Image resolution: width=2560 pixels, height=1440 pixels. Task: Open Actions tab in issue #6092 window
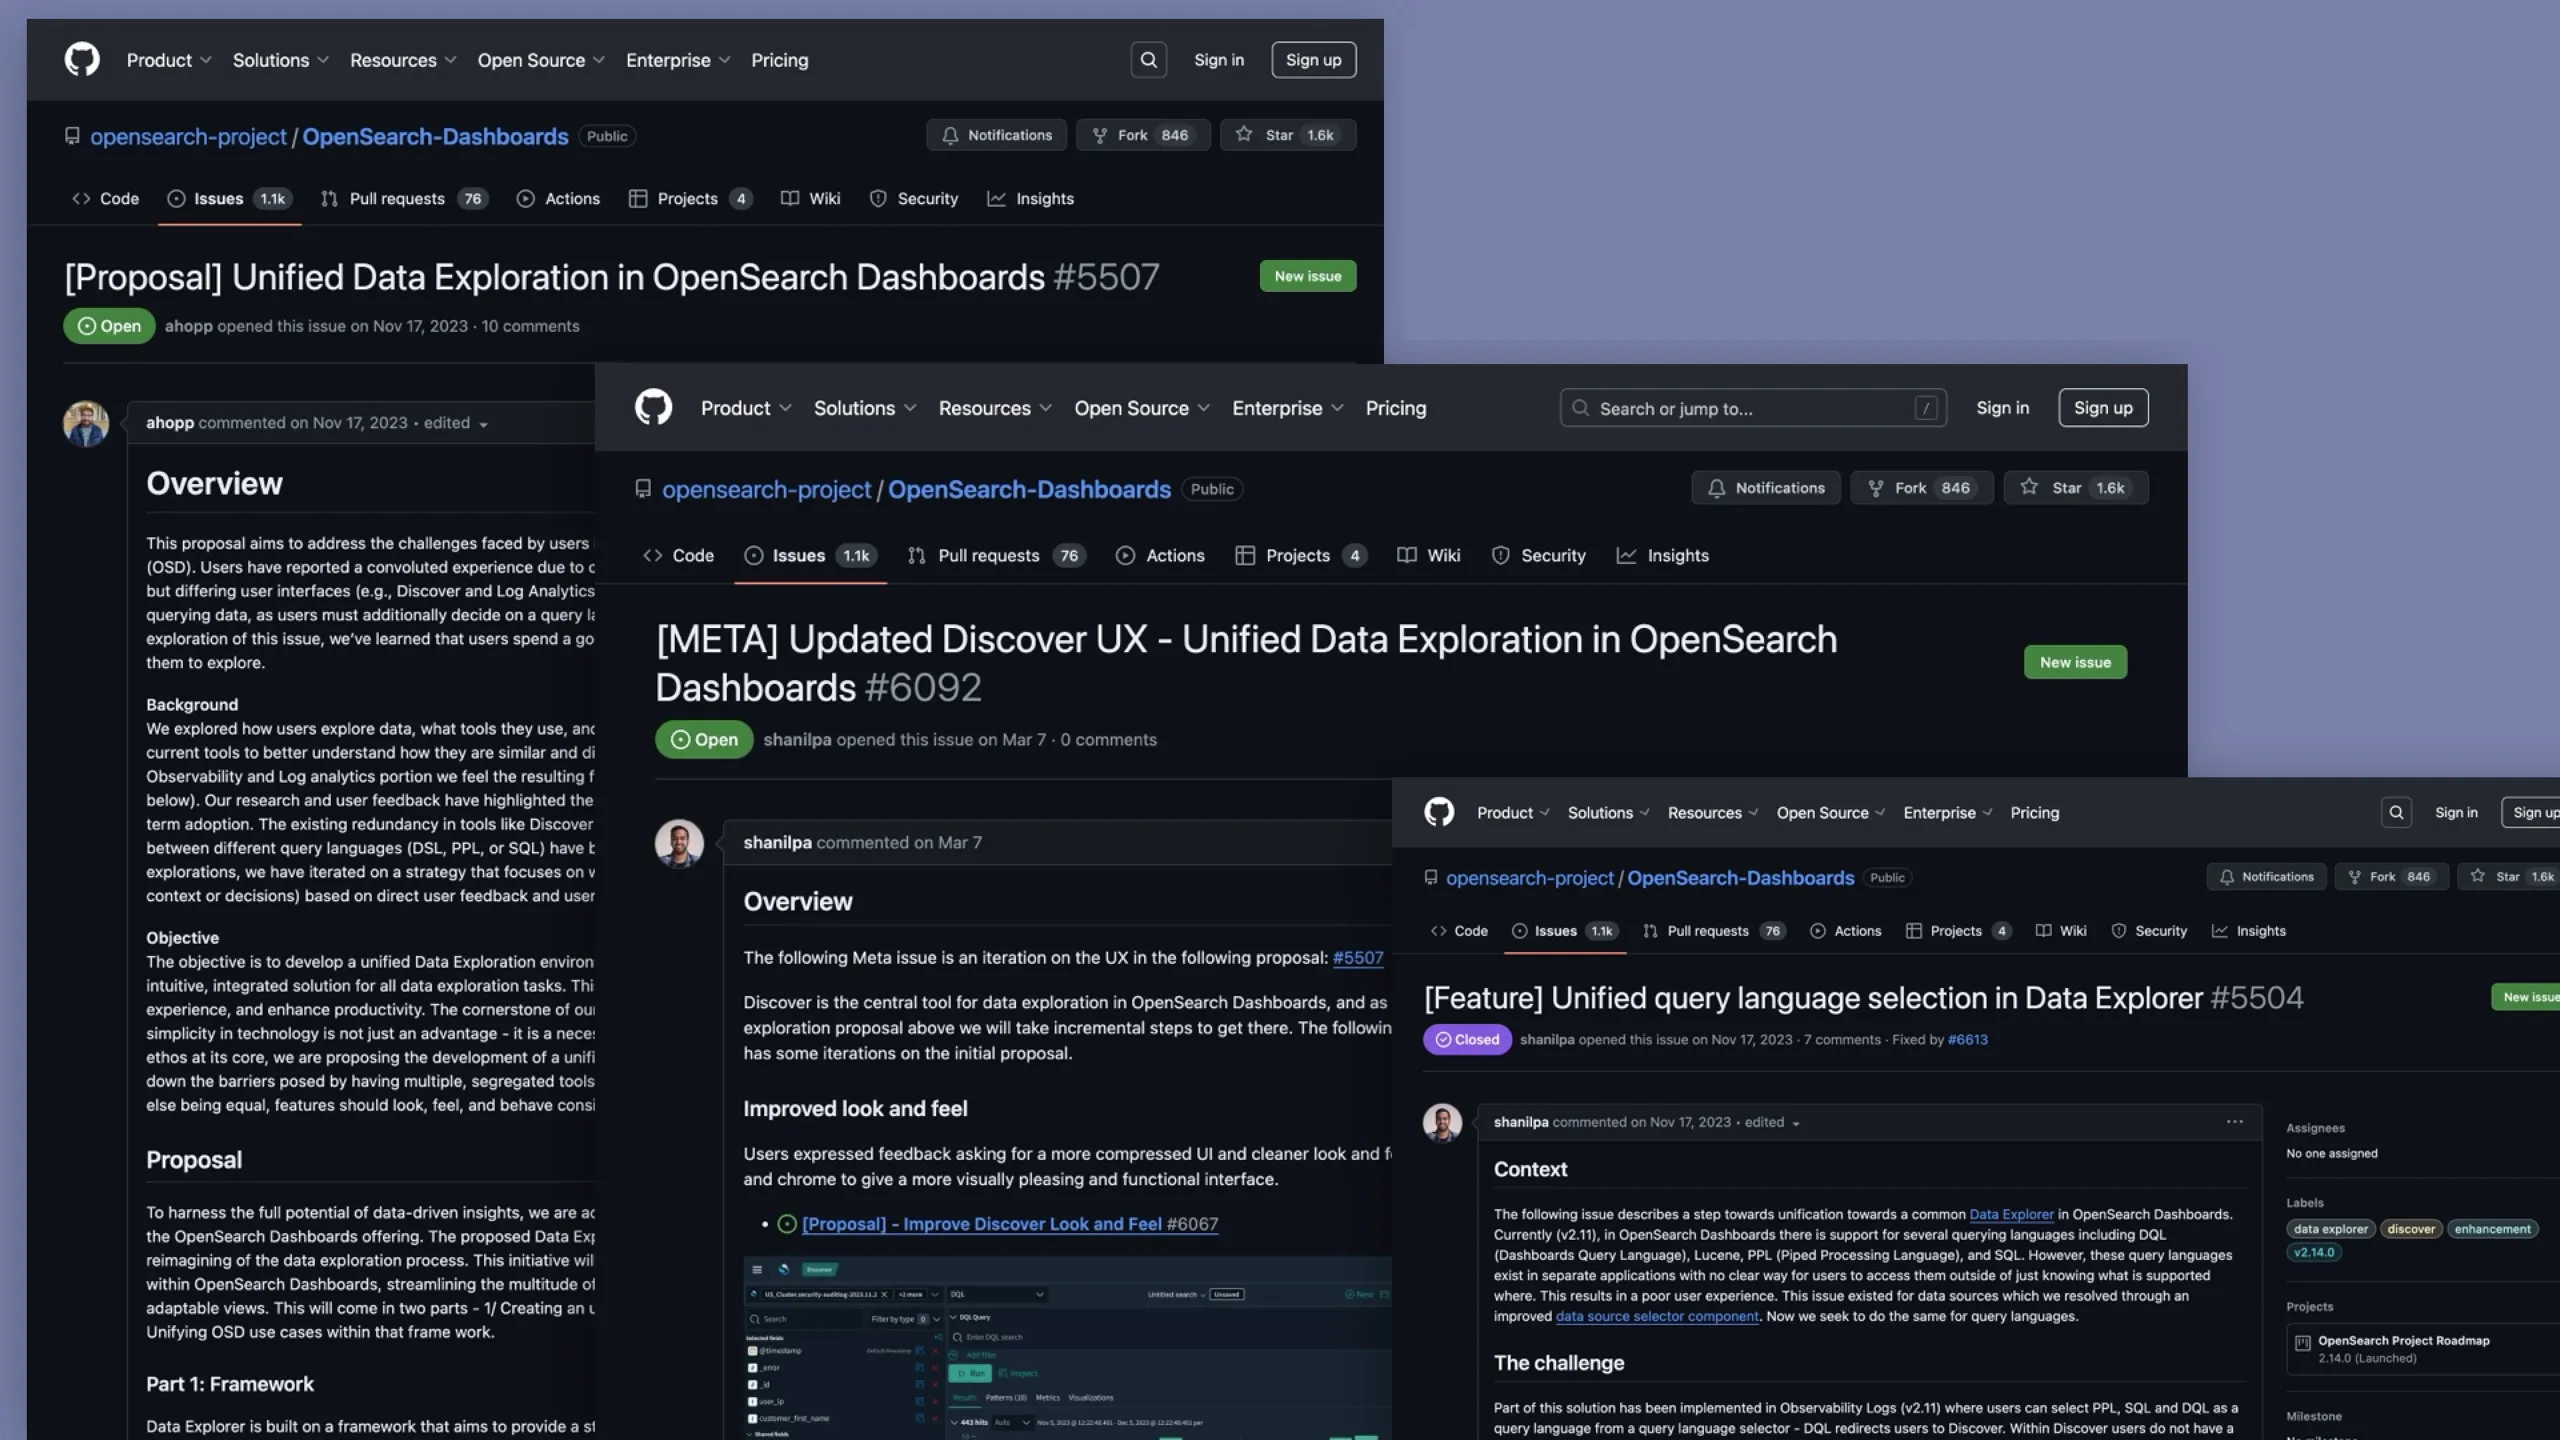pos(1160,556)
